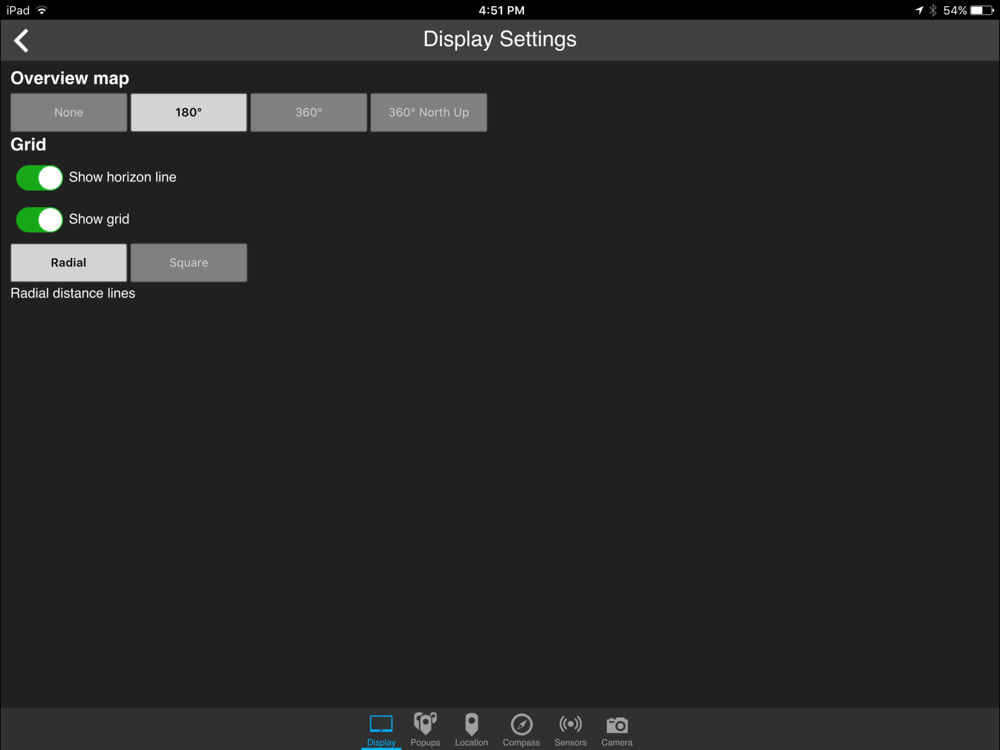
Task: Select 360° North Up overview option
Action: [429, 112]
